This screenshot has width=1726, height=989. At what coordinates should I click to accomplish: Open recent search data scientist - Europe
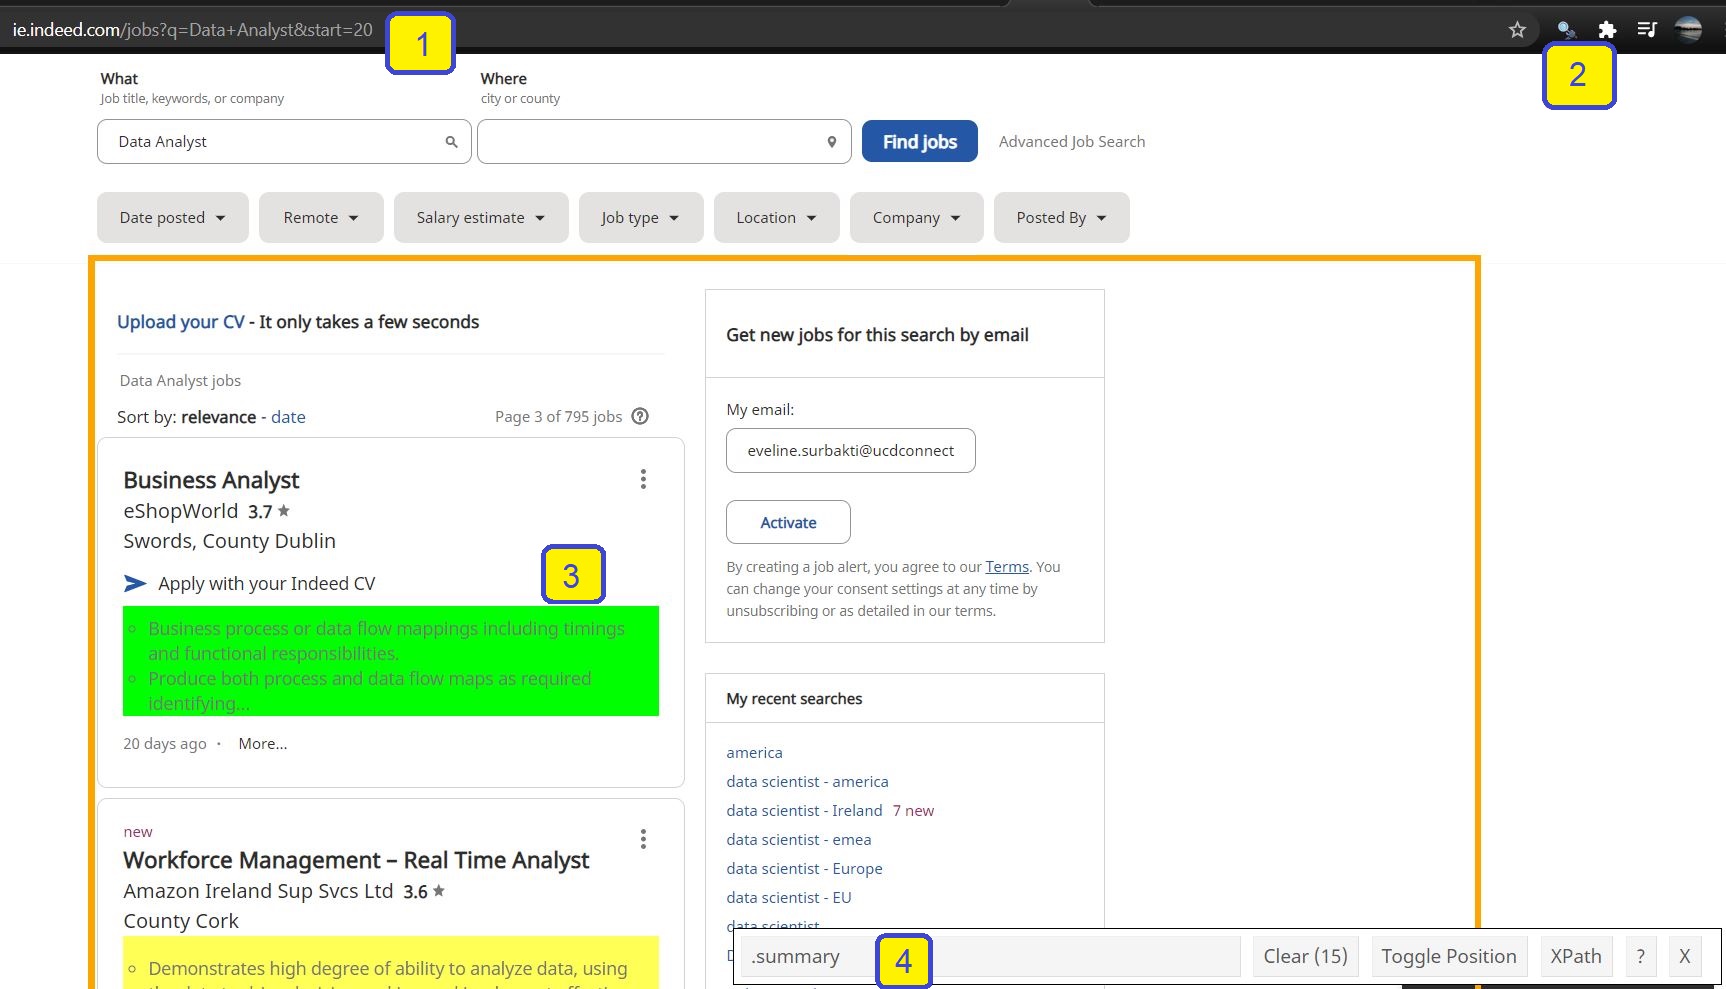[804, 869]
